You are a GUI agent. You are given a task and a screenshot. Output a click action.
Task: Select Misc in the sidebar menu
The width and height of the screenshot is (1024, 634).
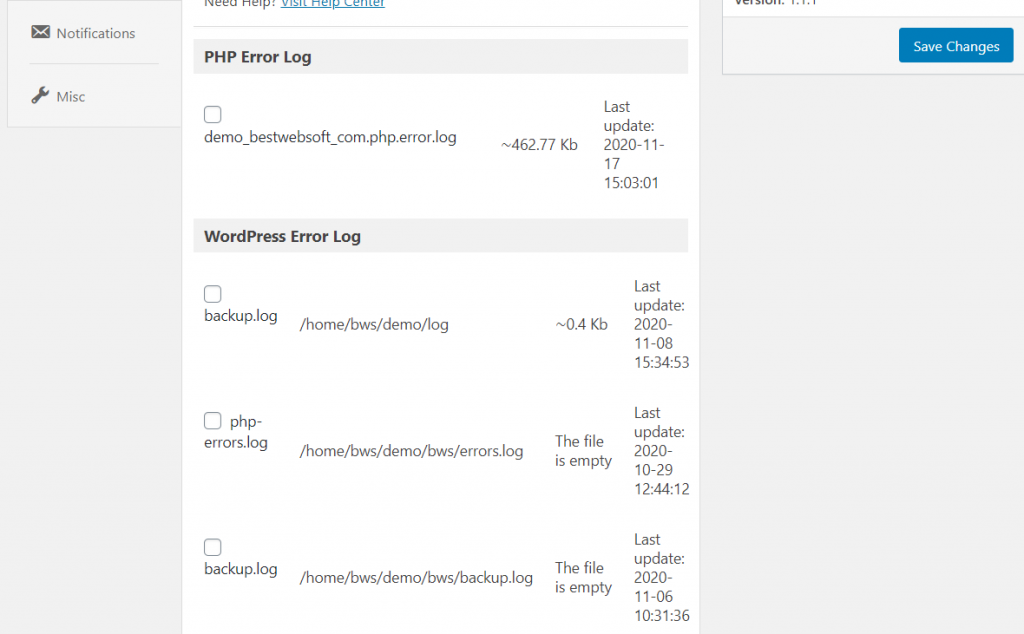(70, 95)
